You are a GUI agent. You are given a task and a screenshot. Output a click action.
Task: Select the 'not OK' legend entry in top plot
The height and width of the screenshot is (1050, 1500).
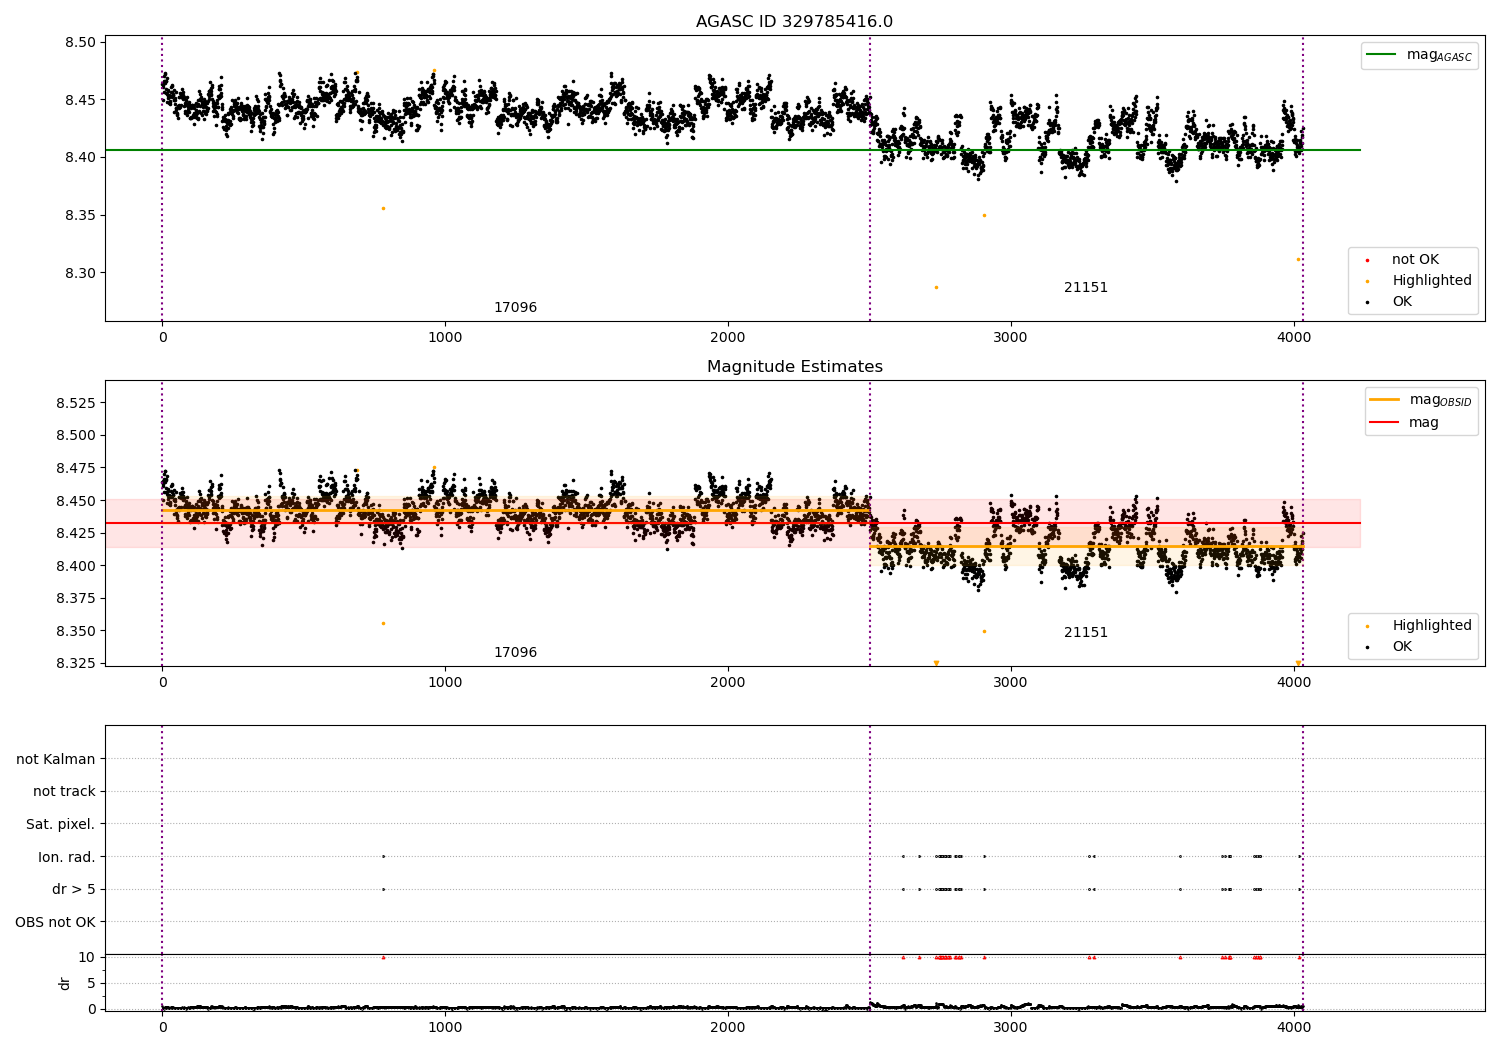pos(1415,260)
